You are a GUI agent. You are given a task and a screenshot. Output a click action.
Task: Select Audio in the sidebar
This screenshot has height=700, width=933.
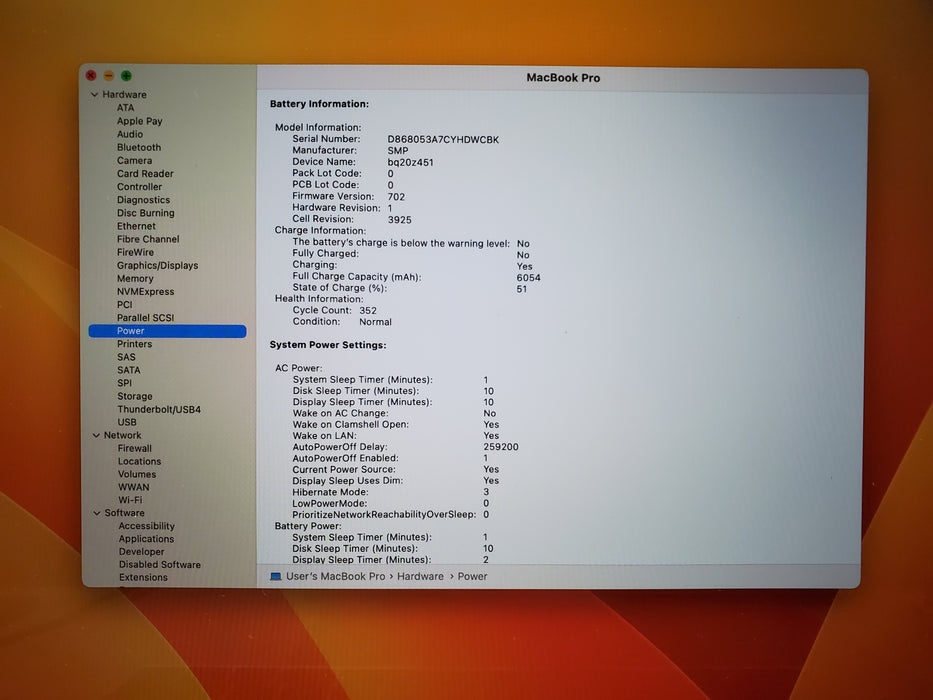tap(130, 134)
